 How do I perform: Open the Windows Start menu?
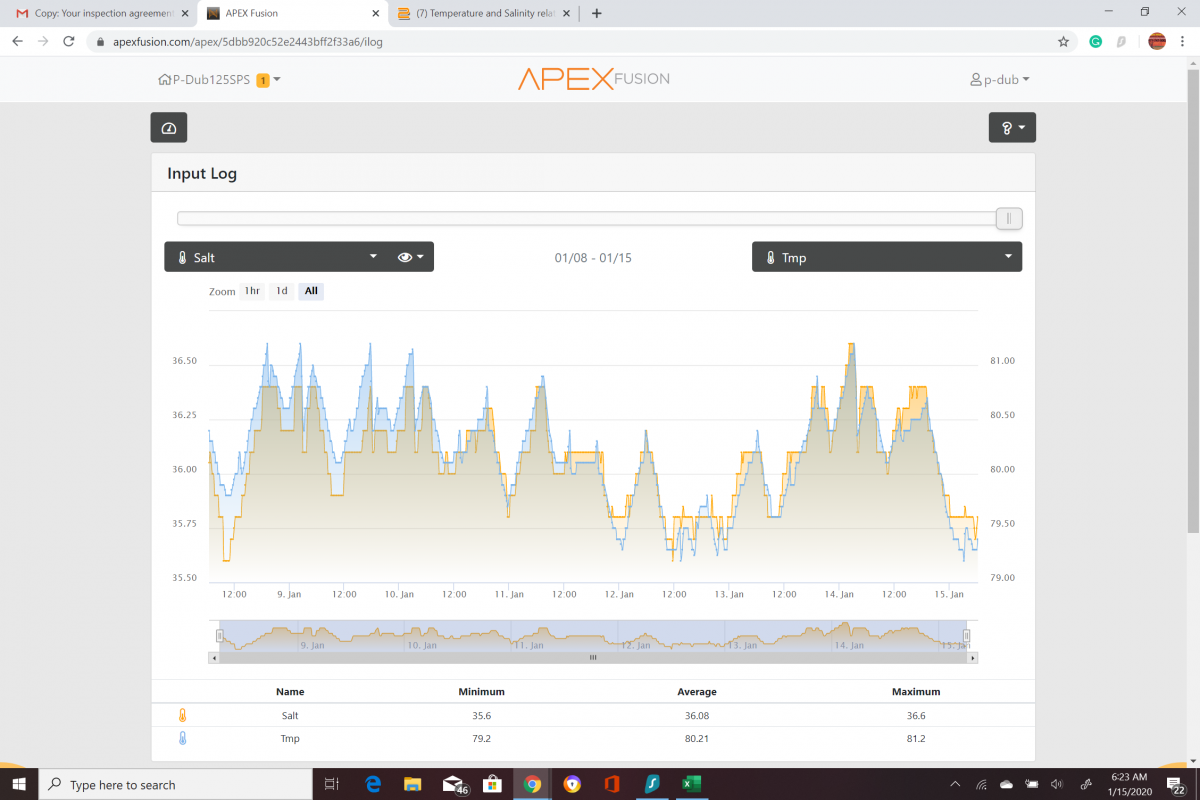pyautogui.click(x=19, y=784)
